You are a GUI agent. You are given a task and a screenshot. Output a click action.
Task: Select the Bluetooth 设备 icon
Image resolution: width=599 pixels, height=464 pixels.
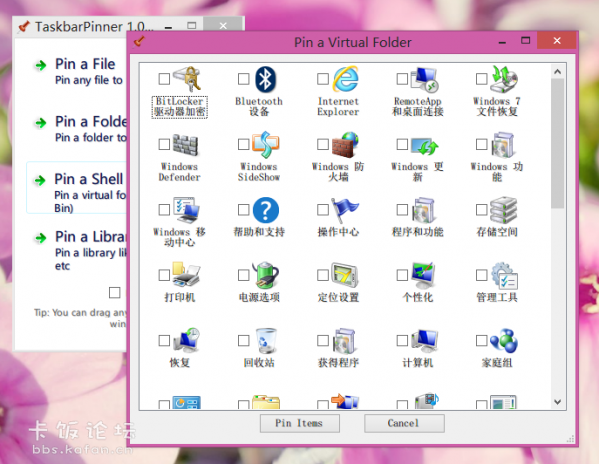click(266, 79)
